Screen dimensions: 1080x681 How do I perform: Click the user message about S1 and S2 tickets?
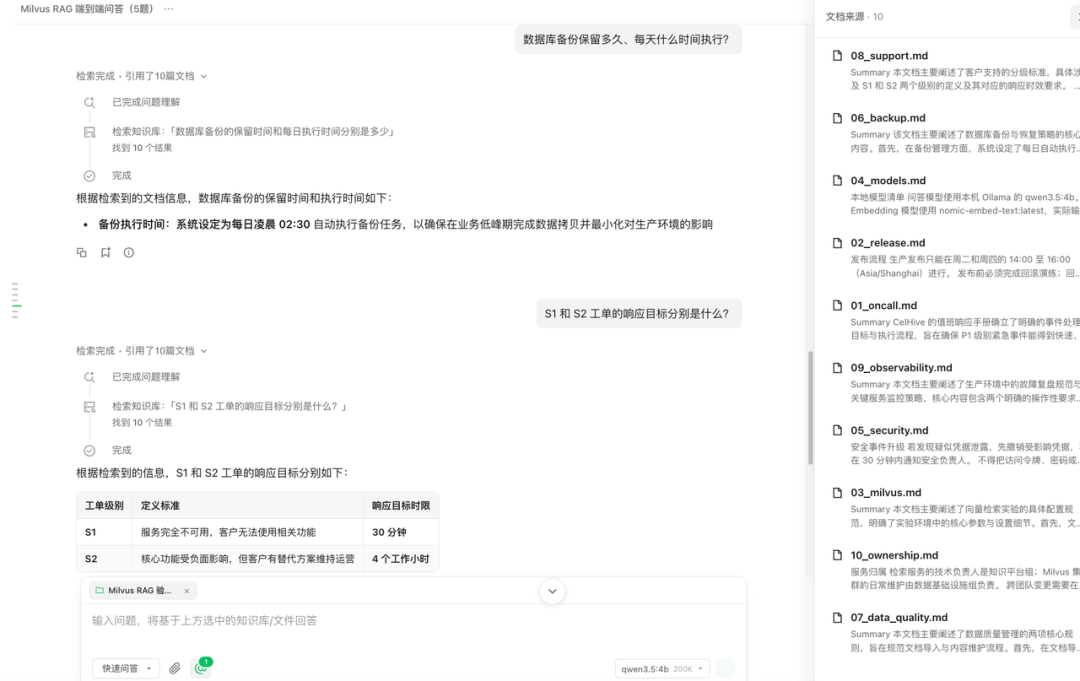(639, 314)
